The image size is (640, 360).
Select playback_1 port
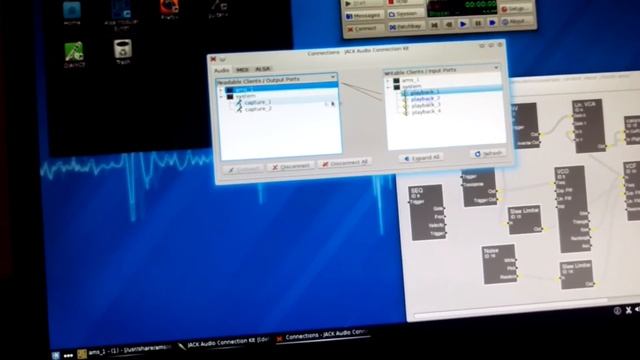coord(425,92)
